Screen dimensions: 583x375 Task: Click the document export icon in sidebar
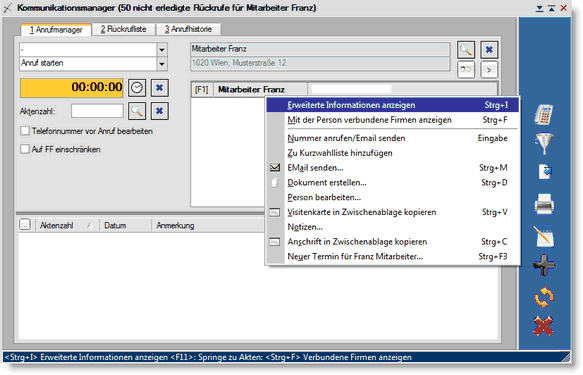pyautogui.click(x=545, y=172)
